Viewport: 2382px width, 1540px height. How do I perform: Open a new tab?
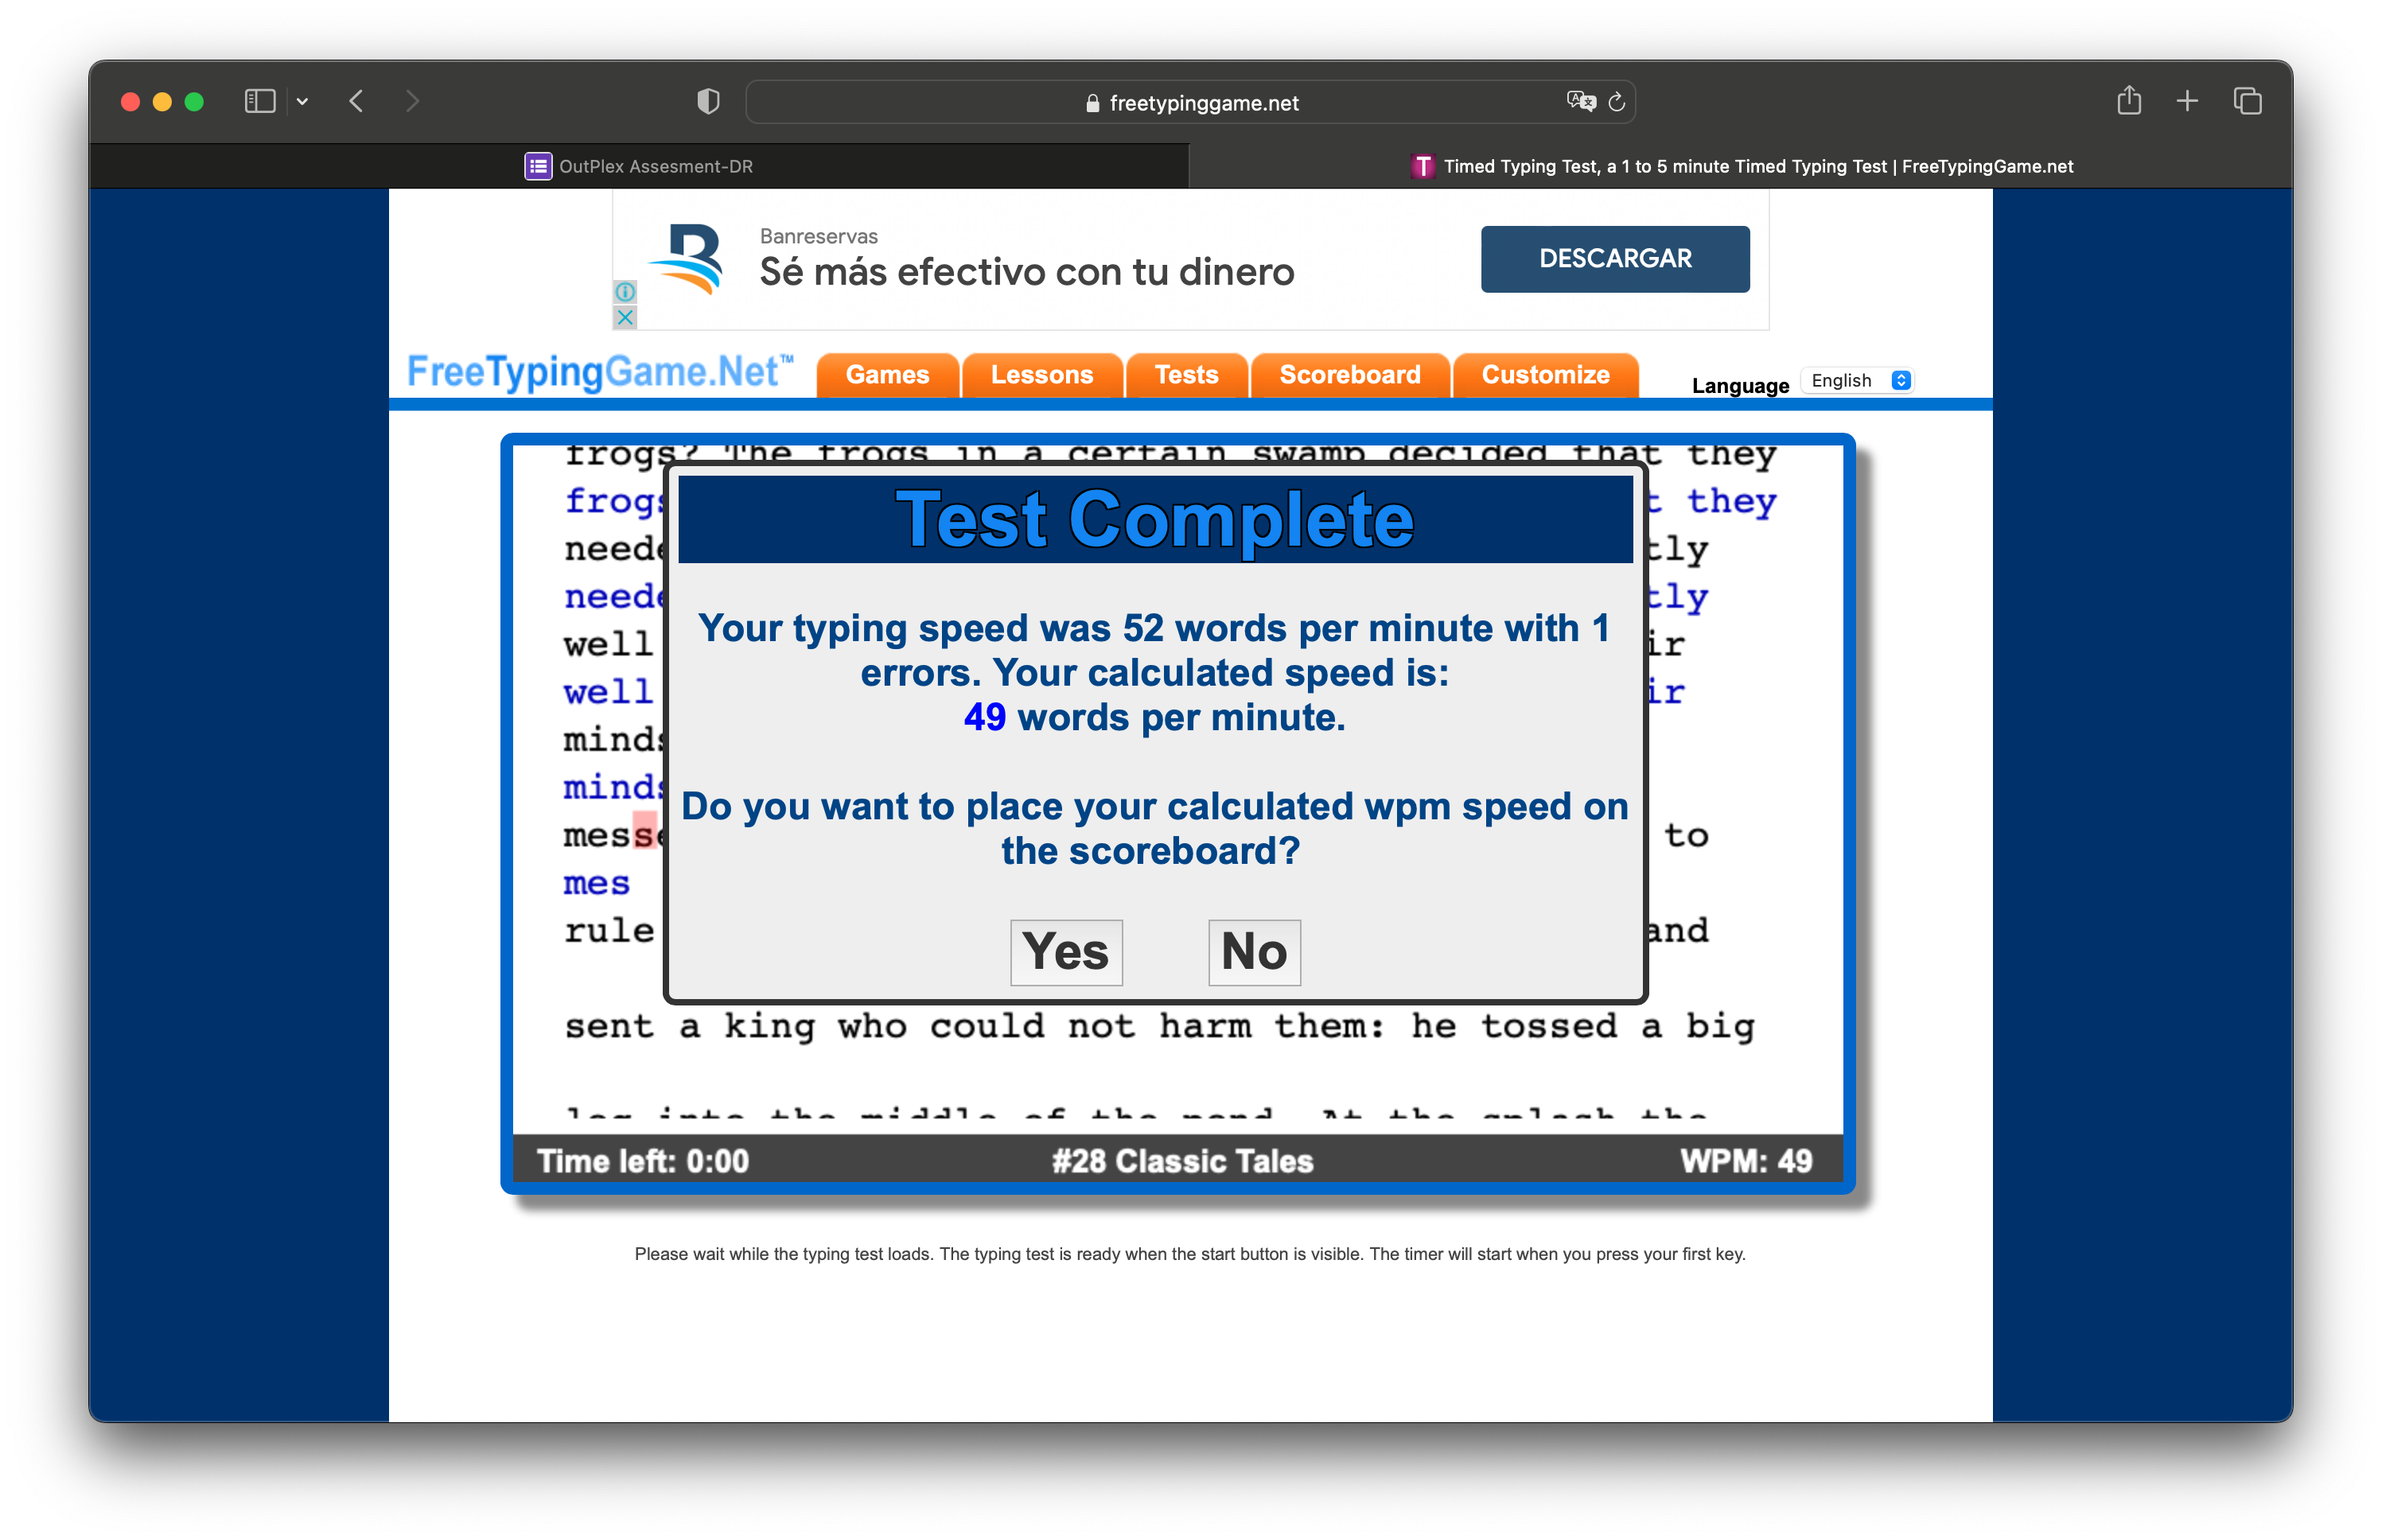2187,101
